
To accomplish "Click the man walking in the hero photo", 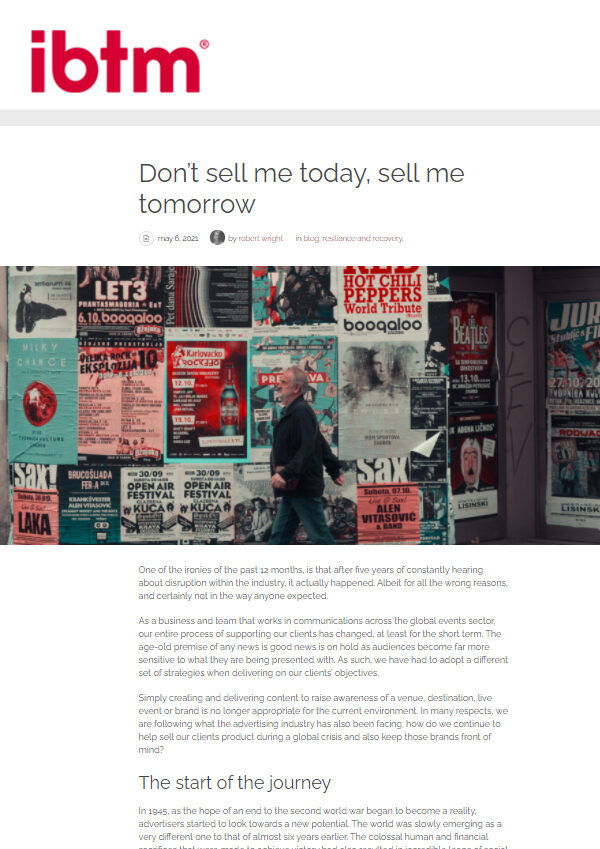I will (305, 455).
